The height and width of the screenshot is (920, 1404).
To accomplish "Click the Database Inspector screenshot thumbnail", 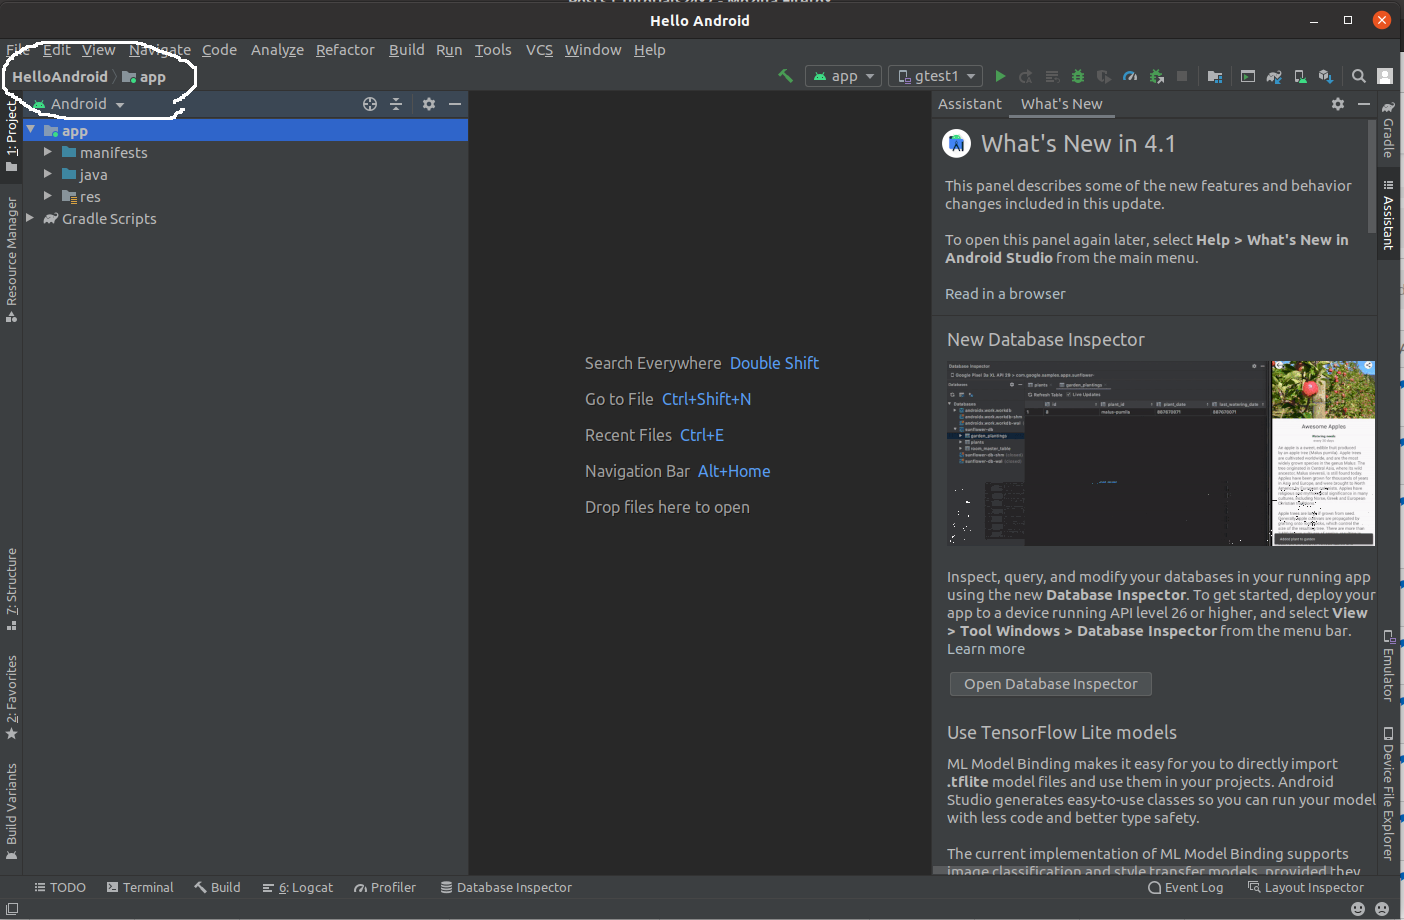I will click(x=1160, y=453).
